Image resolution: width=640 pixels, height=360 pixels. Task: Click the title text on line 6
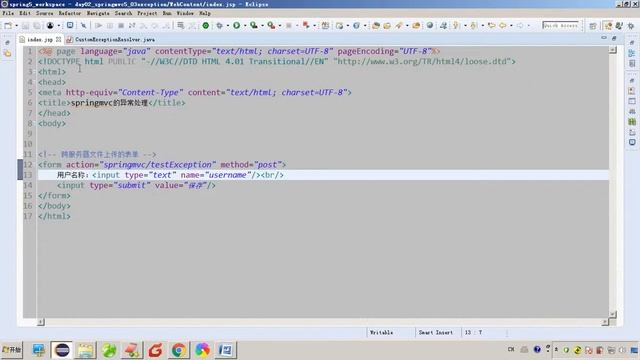click(109, 103)
